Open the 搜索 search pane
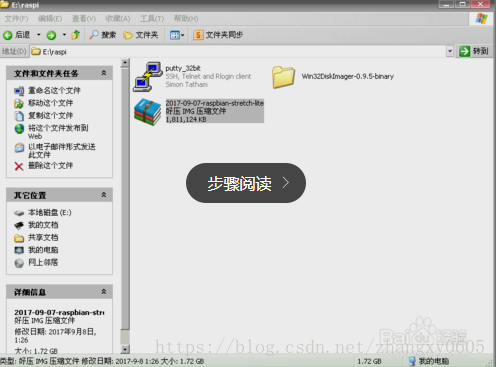Image resolution: width=496 pixels, height=367 pixels. (x=103, y=35)
